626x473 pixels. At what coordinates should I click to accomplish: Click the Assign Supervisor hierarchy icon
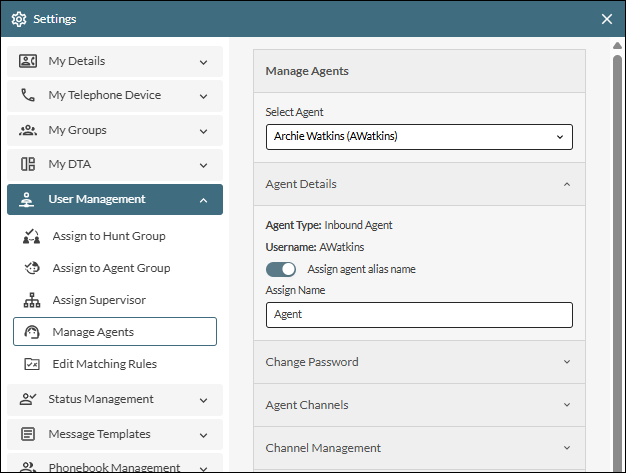pyautogui.click(x=32, y=300)
